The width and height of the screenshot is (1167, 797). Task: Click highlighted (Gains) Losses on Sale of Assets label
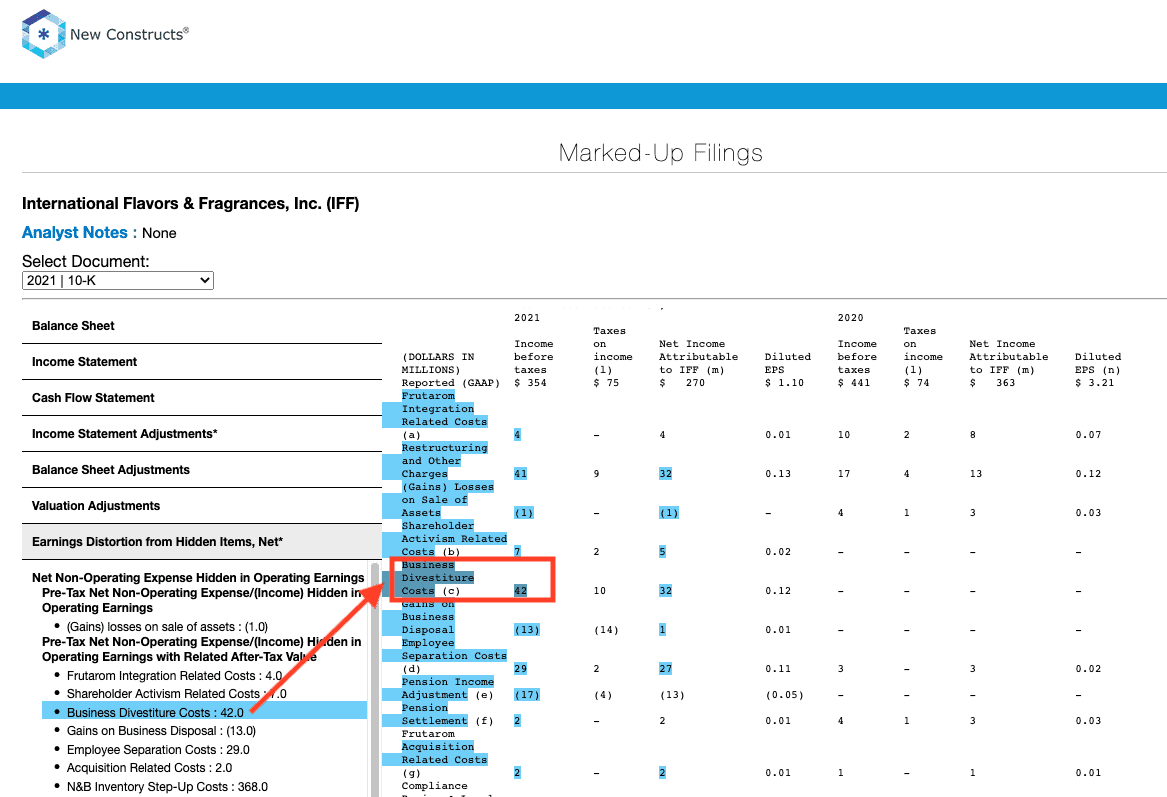click(447, 499)
